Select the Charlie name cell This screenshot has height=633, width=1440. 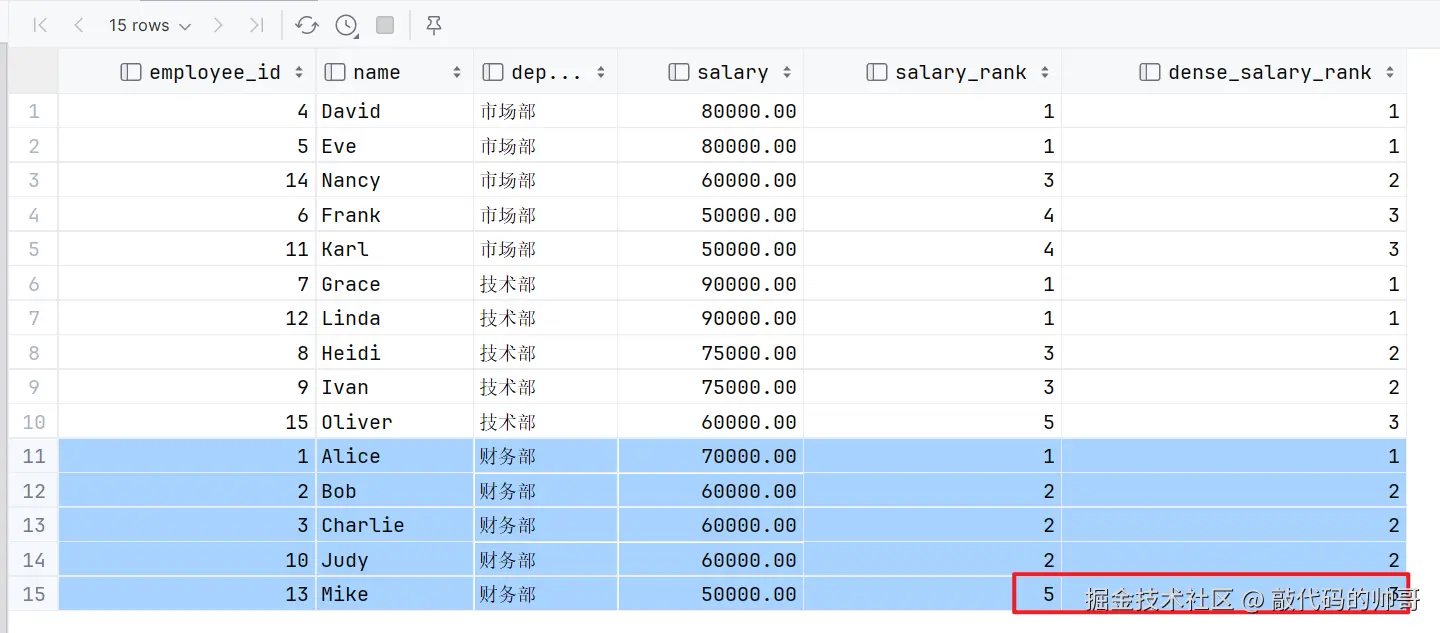point(395,525)
